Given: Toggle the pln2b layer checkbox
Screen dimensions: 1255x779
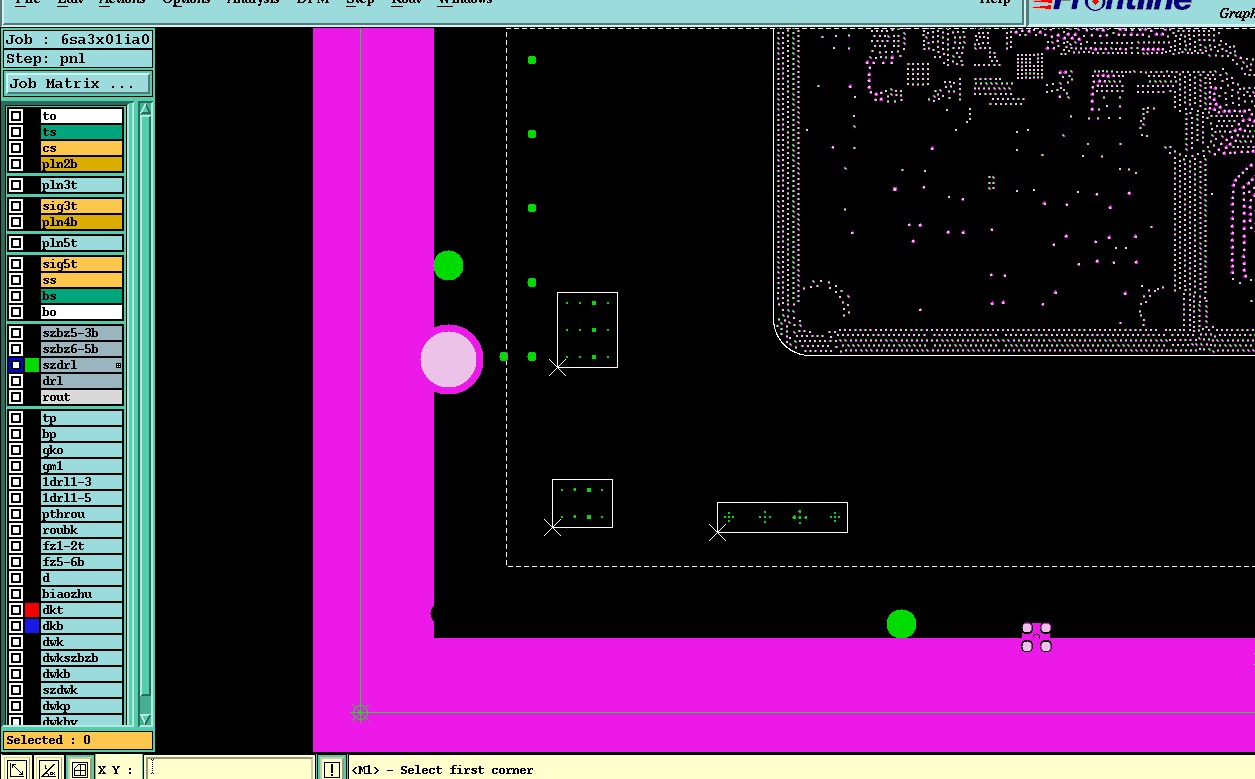Looking at the screenshot, I should pyautogui.click(x=16, y=164).
